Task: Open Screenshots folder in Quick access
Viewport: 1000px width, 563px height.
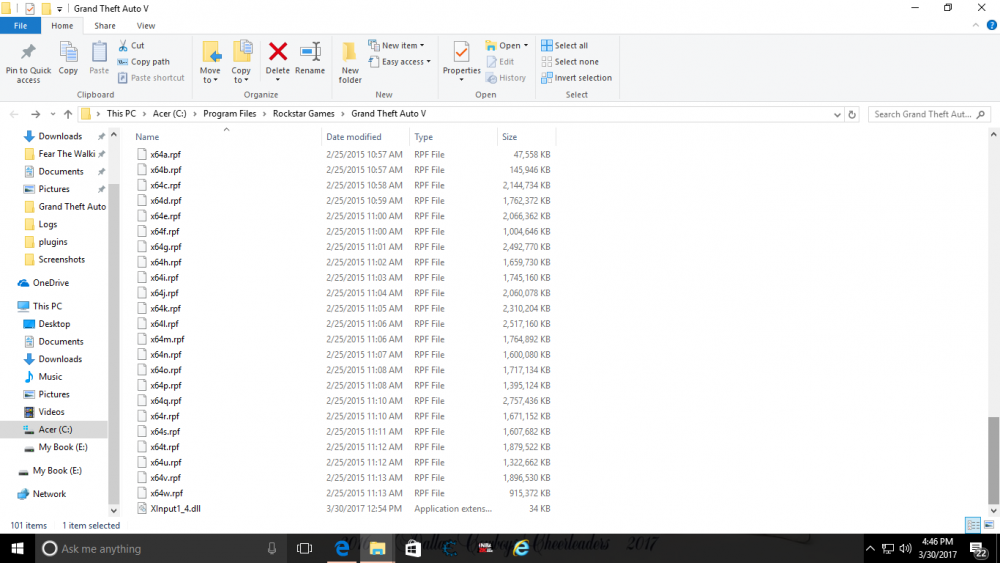Action: (61, 260)
